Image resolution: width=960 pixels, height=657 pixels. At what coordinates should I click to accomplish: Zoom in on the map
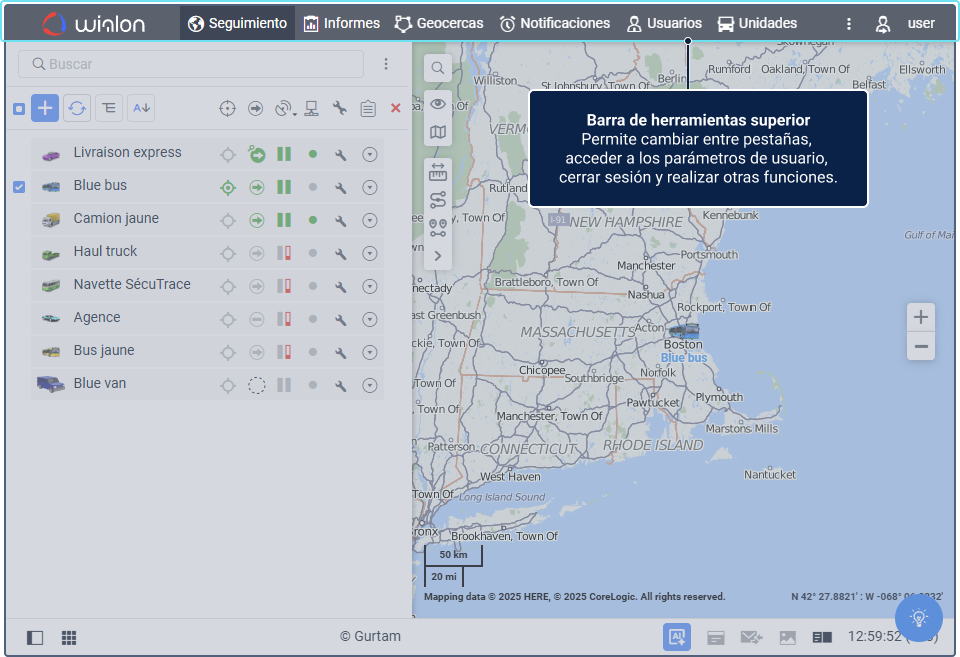(x=920, y=317)
